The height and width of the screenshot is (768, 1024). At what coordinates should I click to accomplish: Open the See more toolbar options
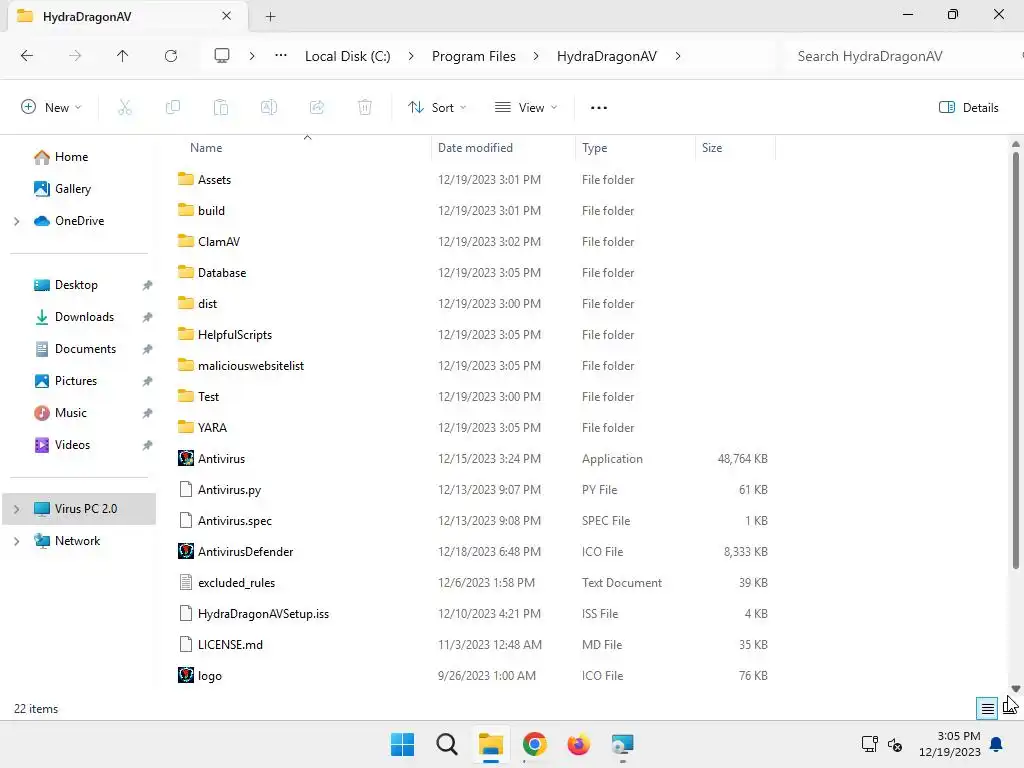[599, 108]
